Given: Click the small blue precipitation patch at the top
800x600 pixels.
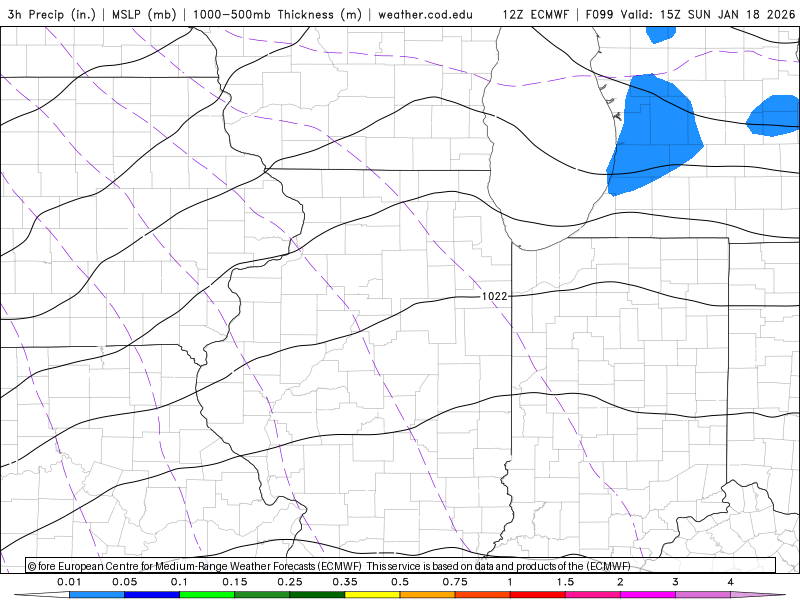Looking at the screenshot, I should coord(661,34).
